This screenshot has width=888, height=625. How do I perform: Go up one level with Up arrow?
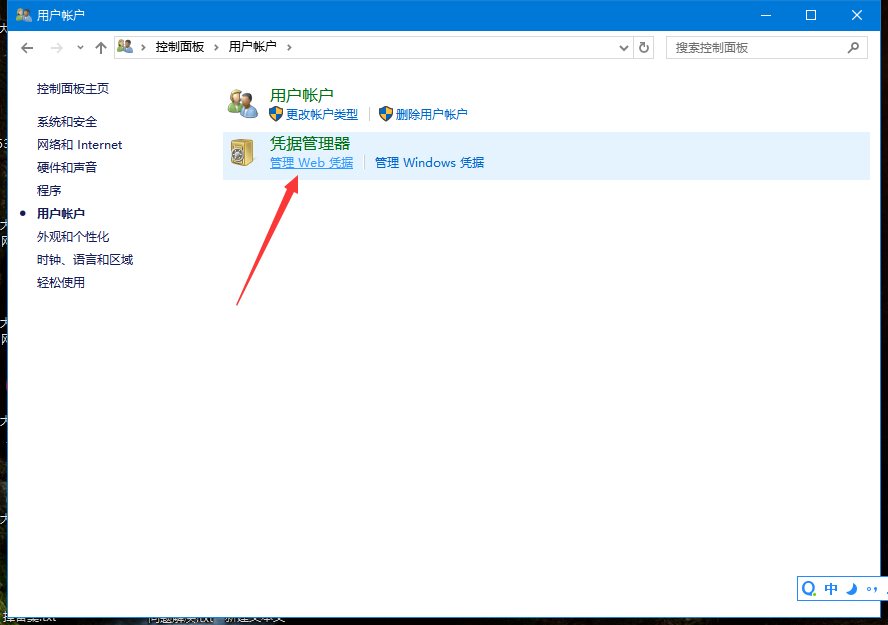pos(101,48)
